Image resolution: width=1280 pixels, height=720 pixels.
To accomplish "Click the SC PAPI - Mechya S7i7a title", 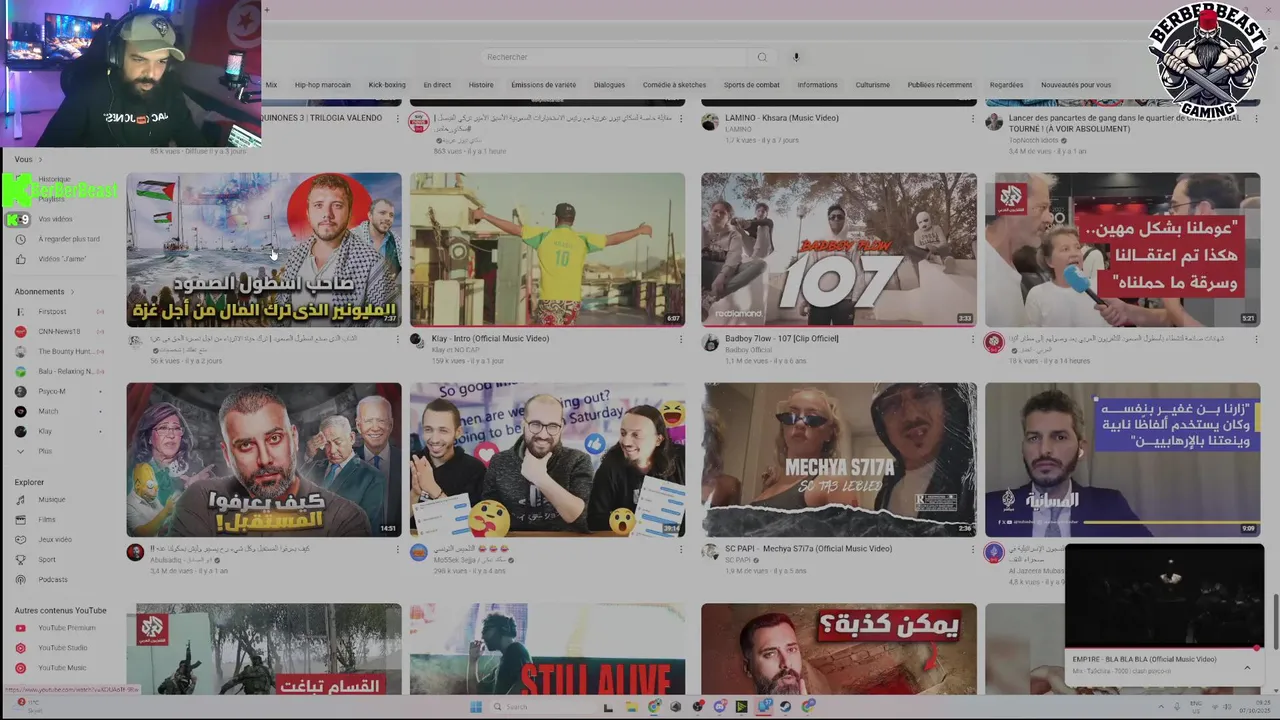I will coord(808,549).
